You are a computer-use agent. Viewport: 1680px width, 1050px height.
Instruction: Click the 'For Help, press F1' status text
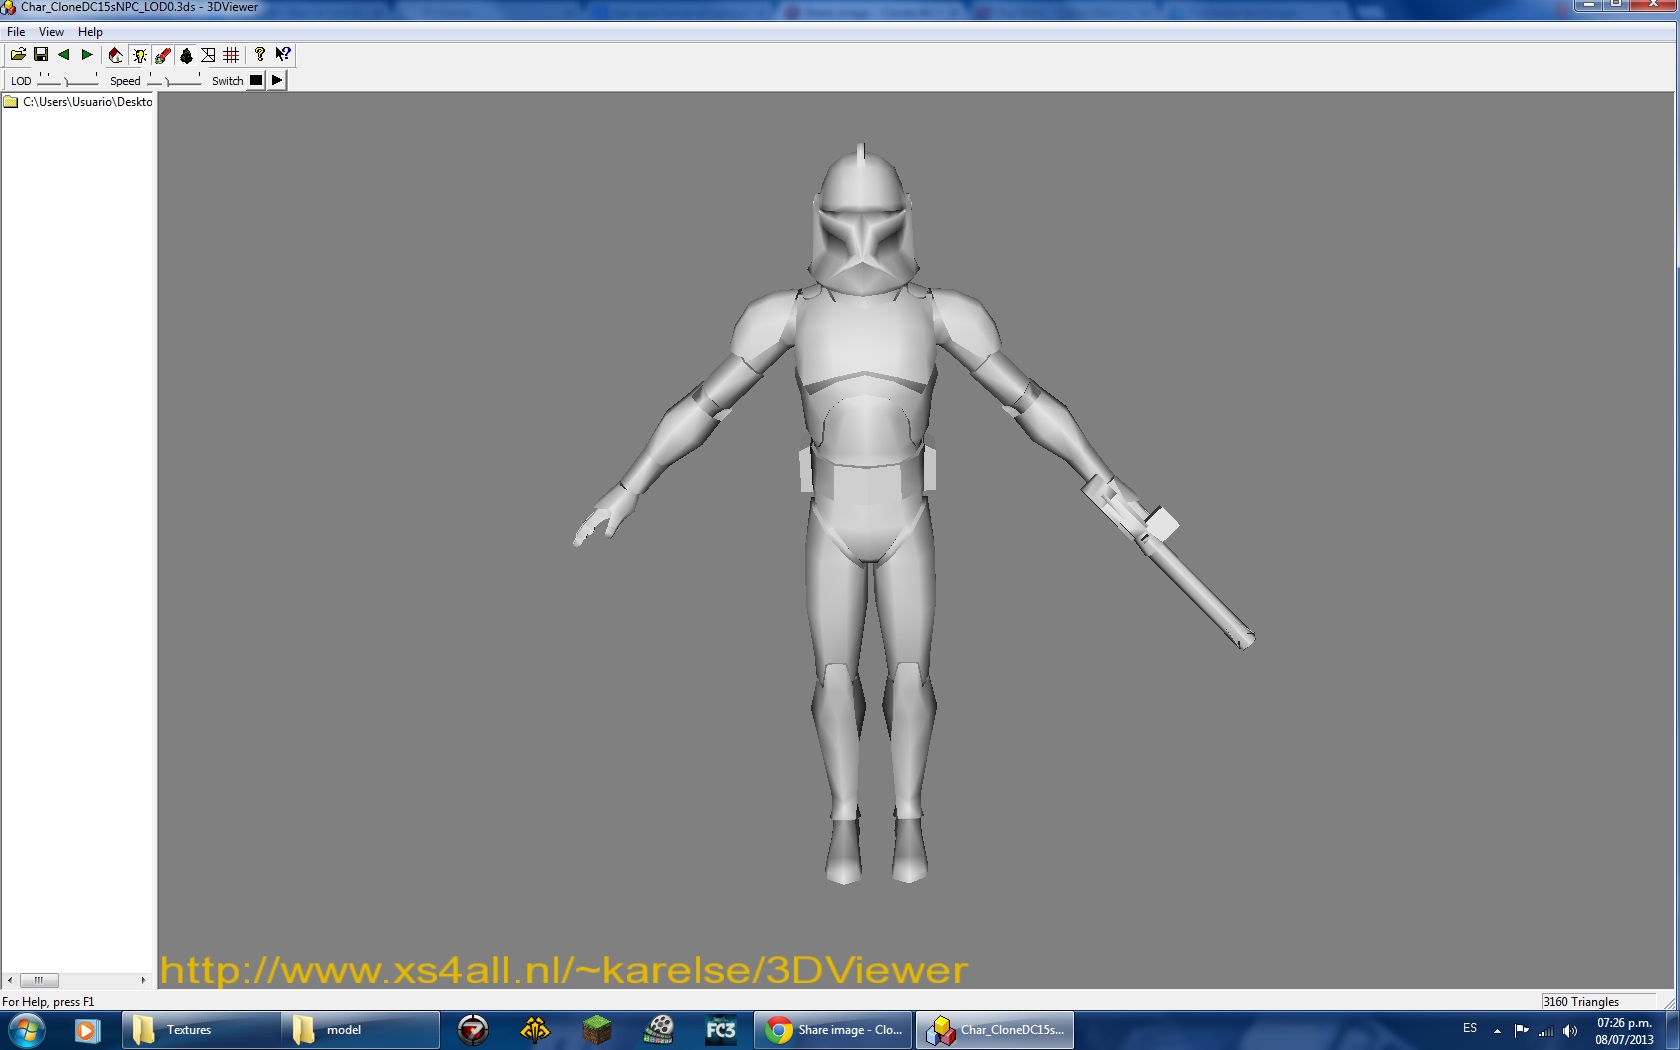(48, 1002)
